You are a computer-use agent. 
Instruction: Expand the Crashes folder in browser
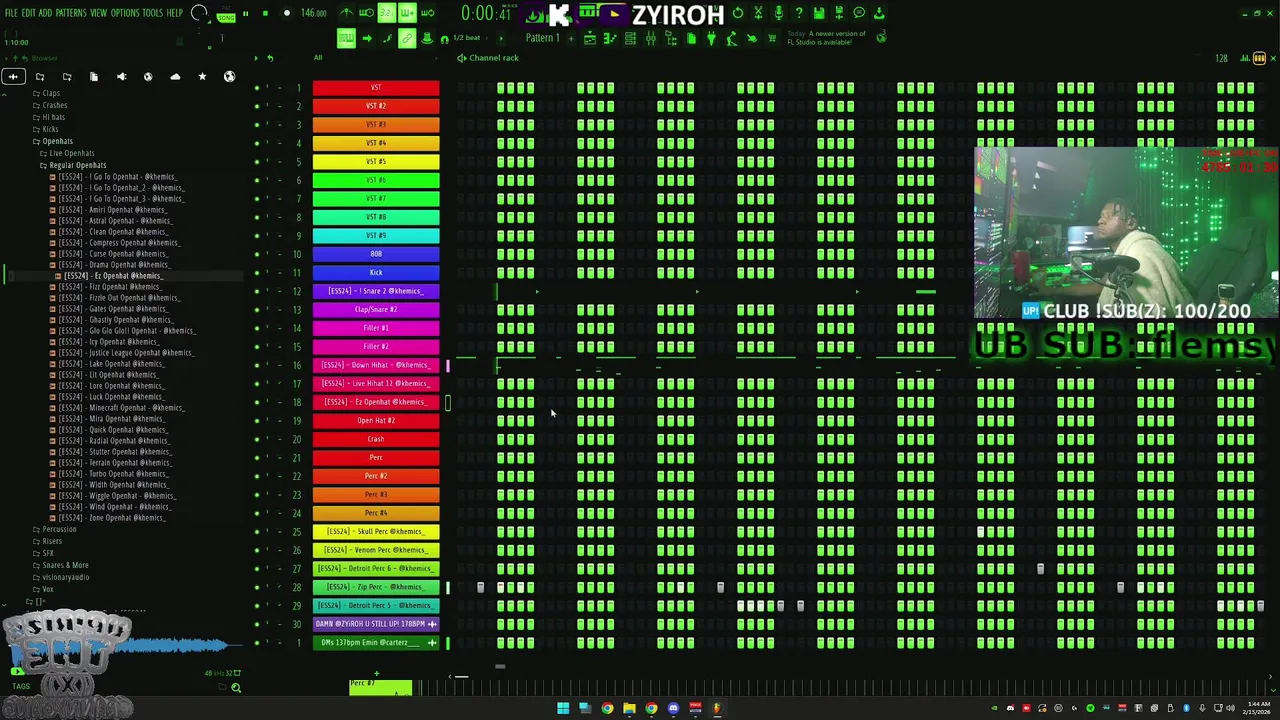point(54,105)
